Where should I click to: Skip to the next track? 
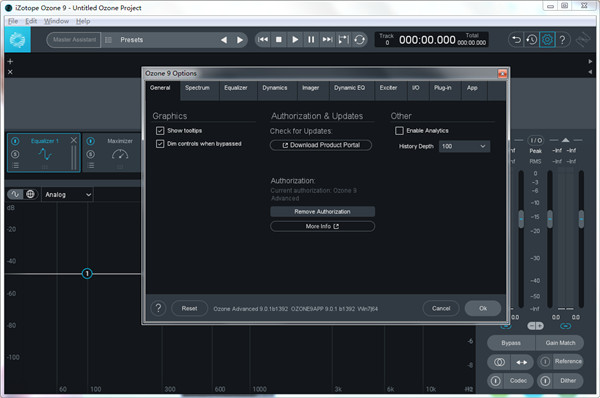(327, 39)
